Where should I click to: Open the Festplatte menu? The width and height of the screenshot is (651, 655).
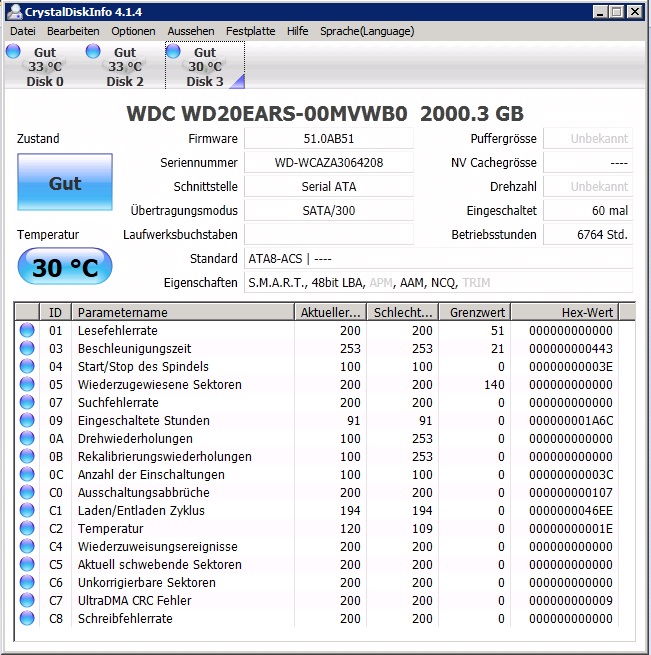coord(251,31)
